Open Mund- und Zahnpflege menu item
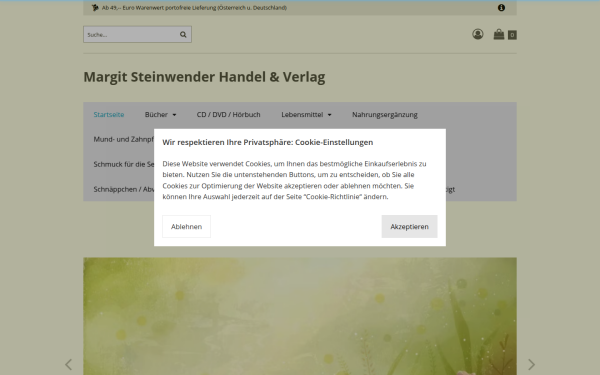The height and width of the screenshot is (375, 600). [x=124, y=139]
